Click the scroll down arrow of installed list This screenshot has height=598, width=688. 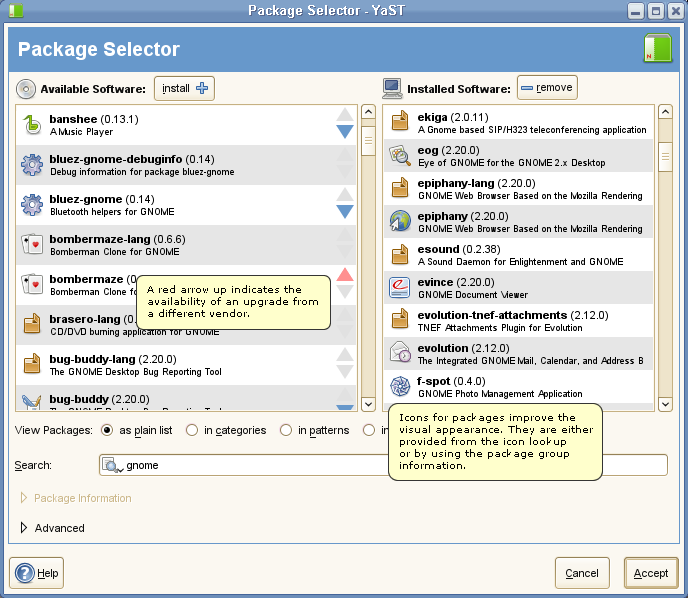click(666, 404)
